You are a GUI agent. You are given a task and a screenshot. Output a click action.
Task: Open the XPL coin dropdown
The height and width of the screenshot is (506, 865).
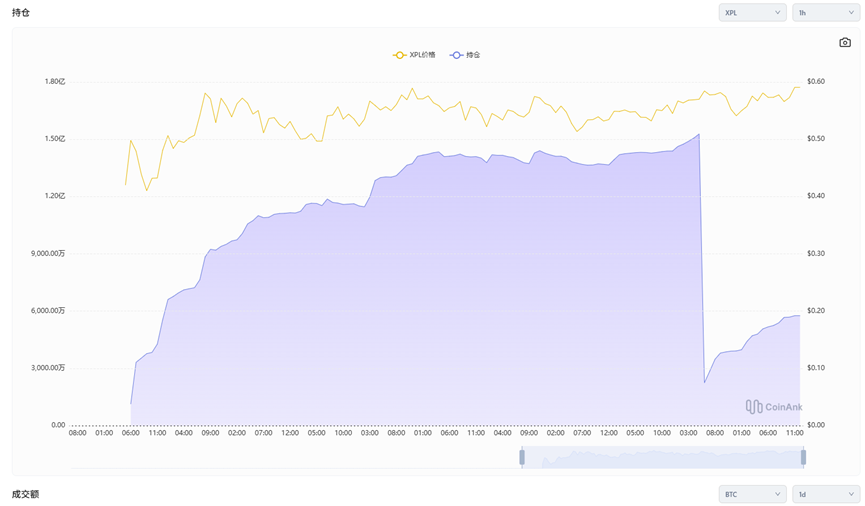[751, 13]
